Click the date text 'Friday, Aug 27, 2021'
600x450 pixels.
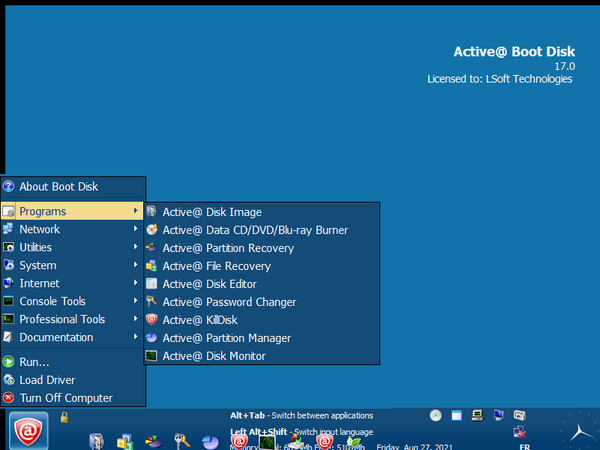414,447
